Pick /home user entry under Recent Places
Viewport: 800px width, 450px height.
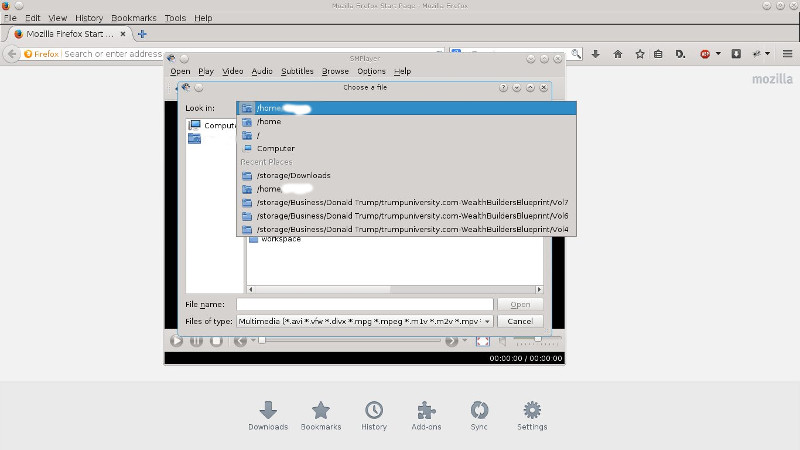click(x=406, y=189)
